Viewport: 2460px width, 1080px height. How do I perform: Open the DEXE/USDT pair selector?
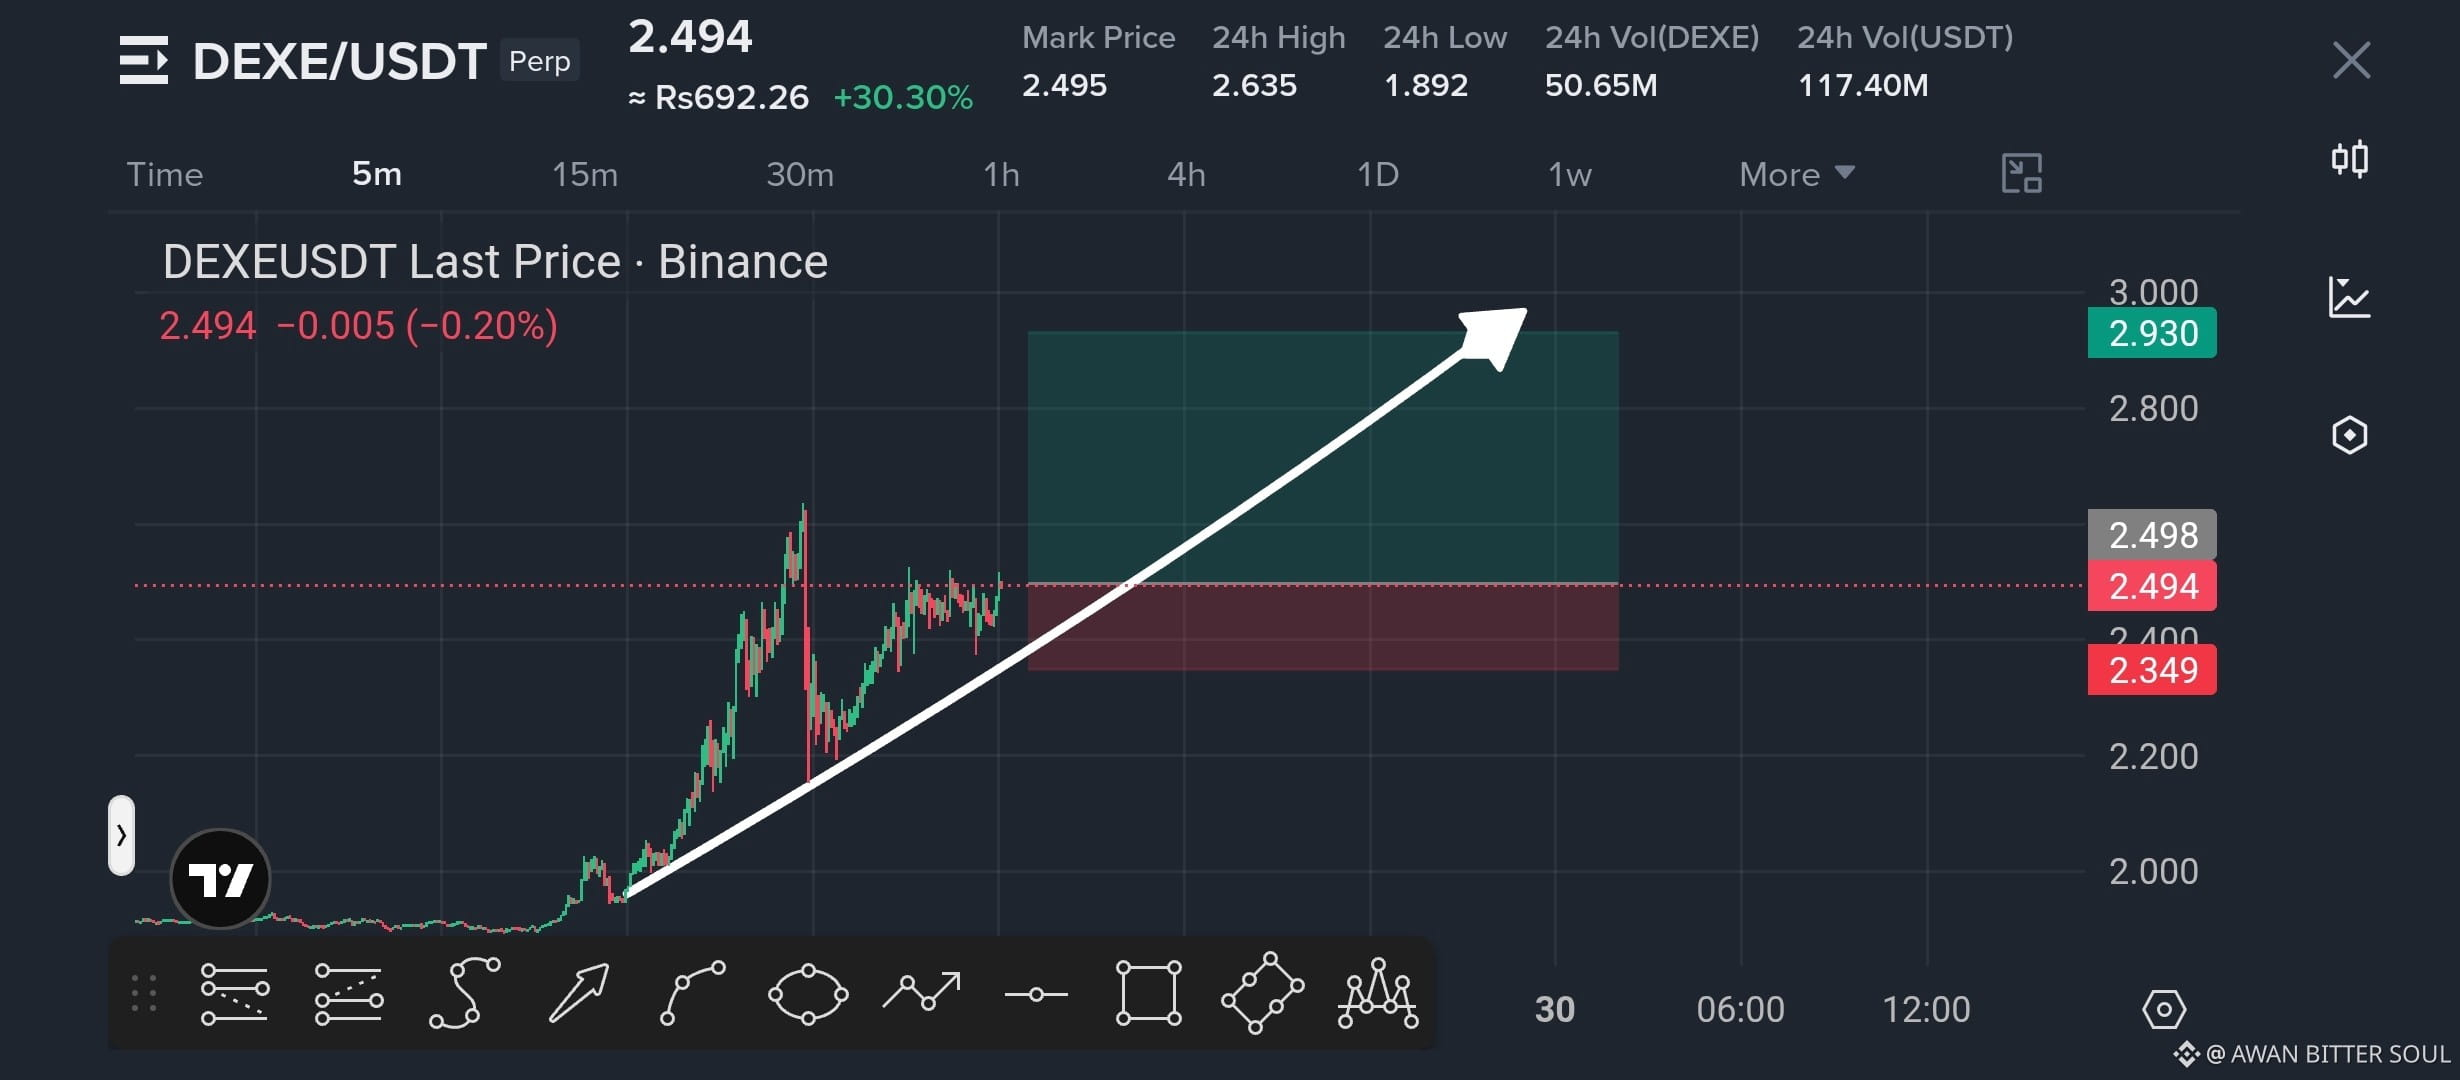click(x=340, y=61)
